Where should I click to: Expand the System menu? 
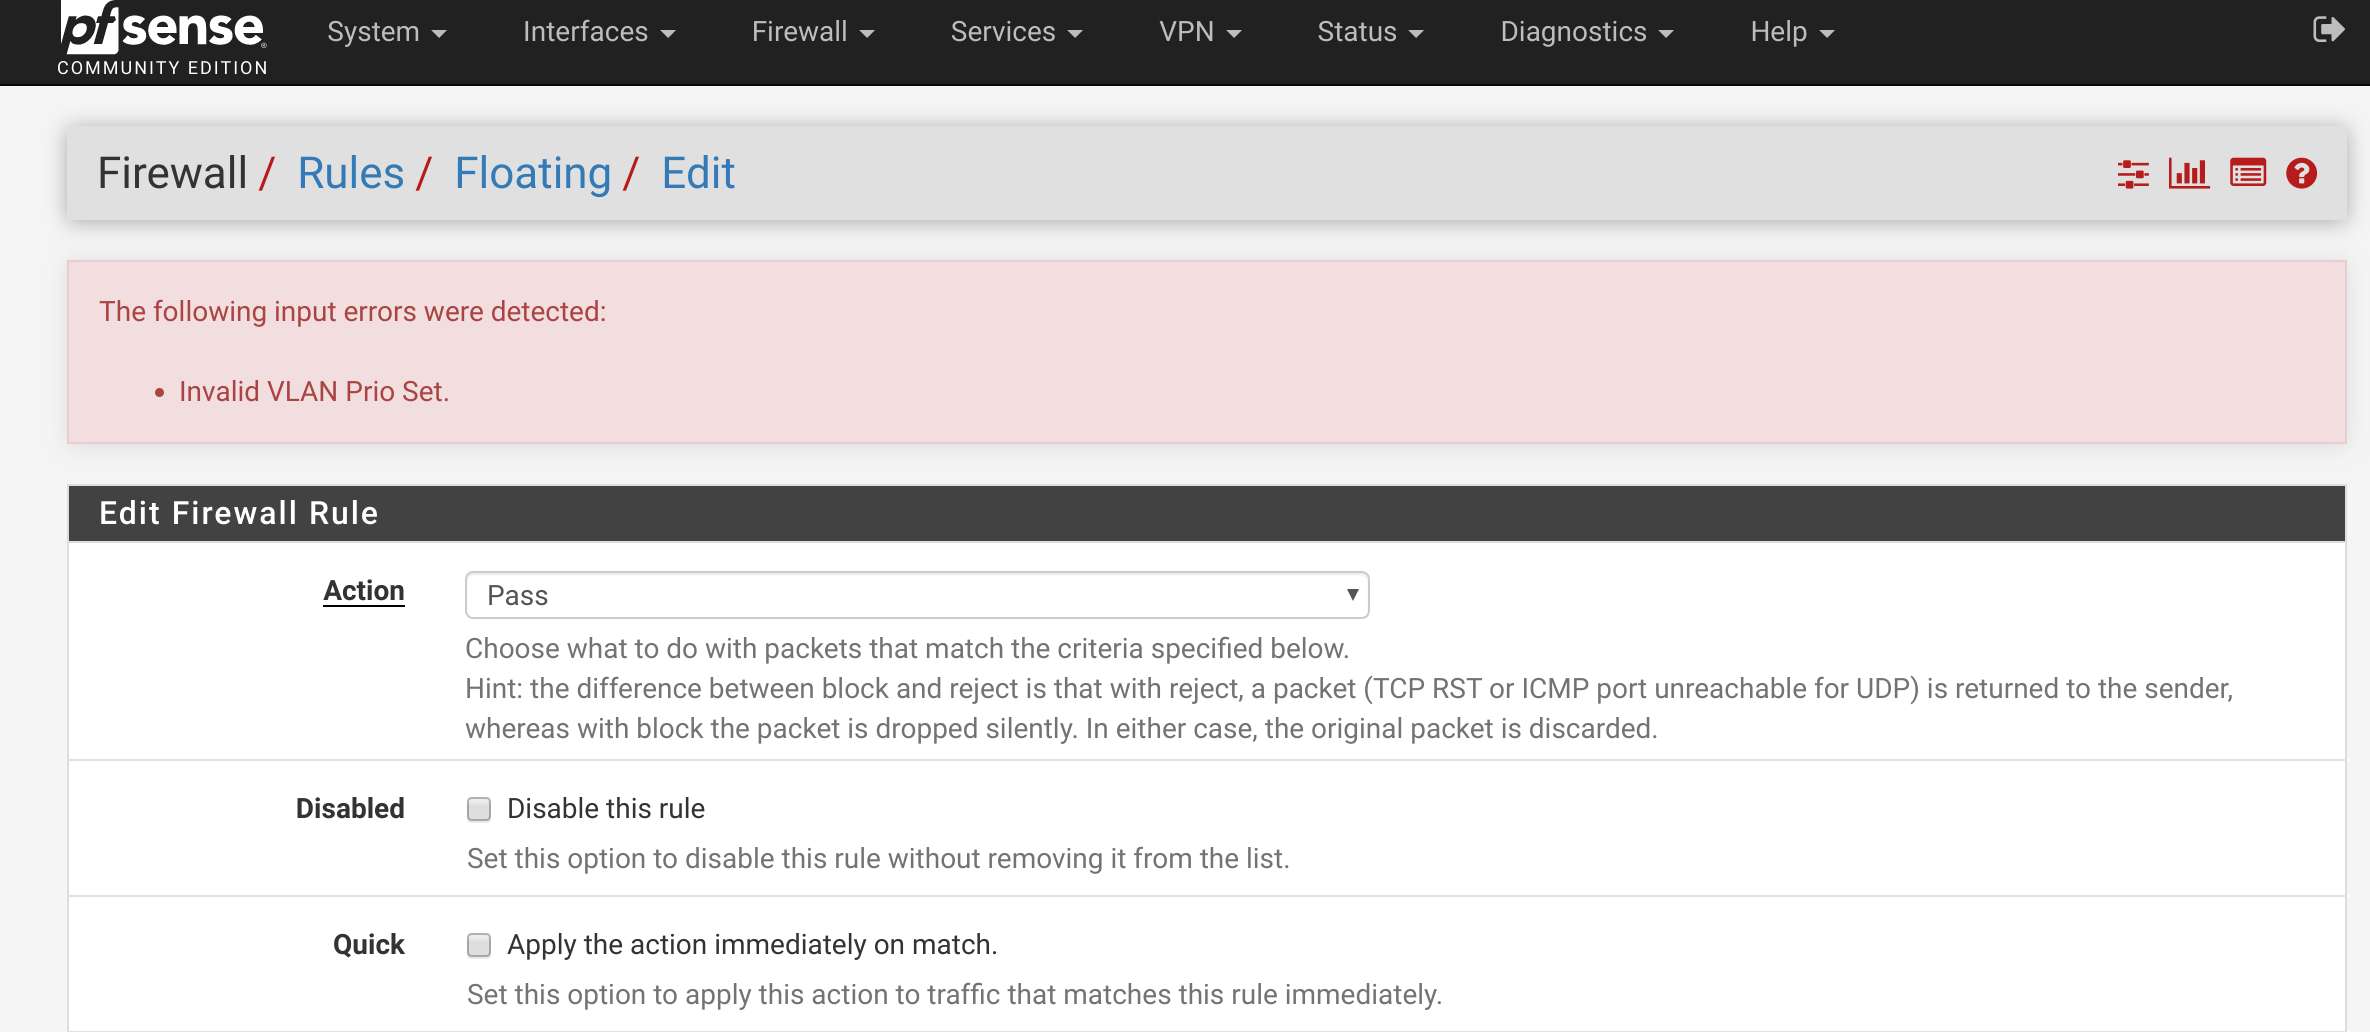pyautogui.click(x=386, y=32)
